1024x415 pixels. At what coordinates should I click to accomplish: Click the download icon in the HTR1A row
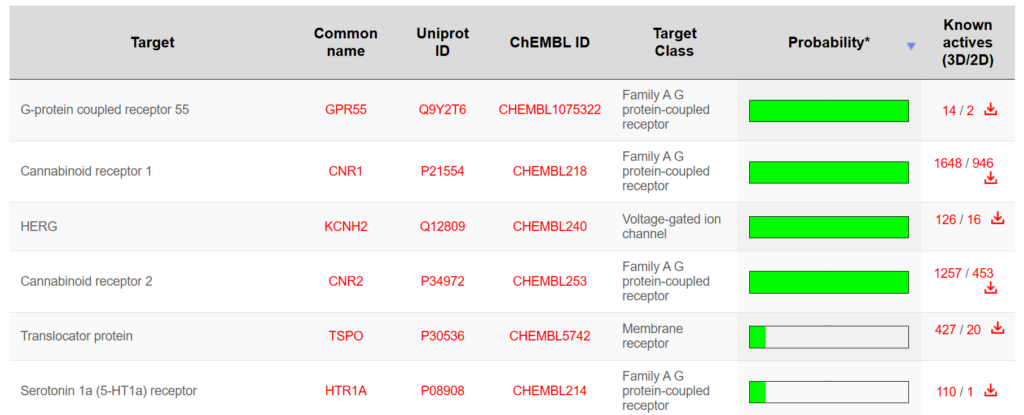click(x=991, y=391)
